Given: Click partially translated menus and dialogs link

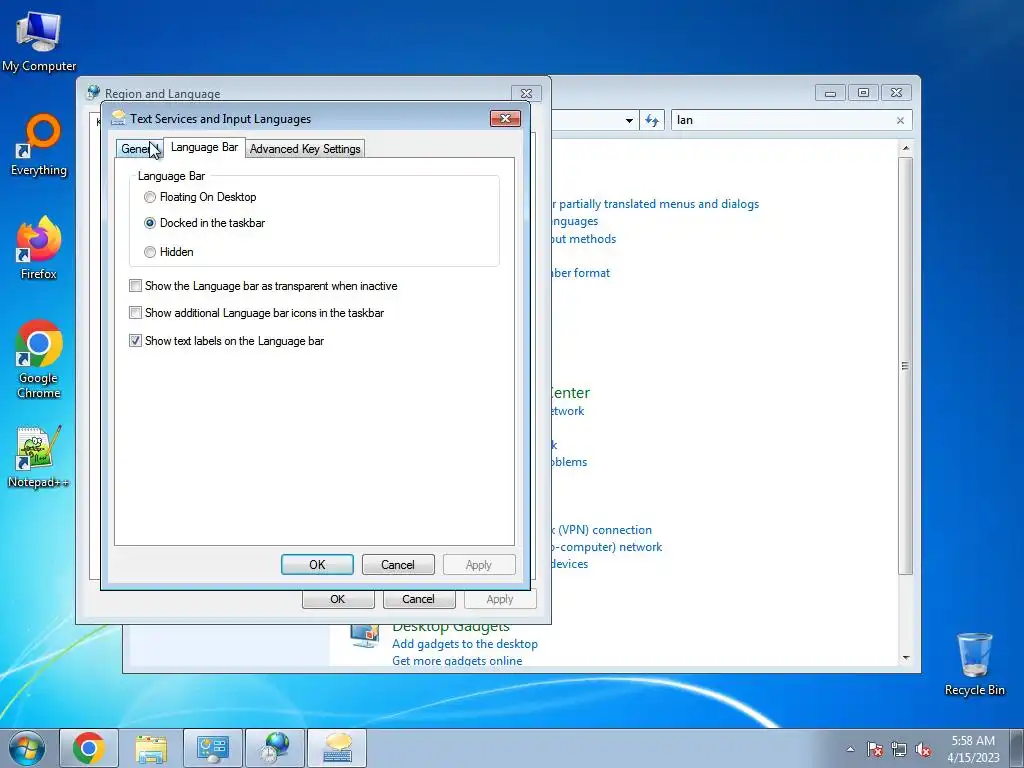Looking at the screenshot, I should click(x=658, y=204).
